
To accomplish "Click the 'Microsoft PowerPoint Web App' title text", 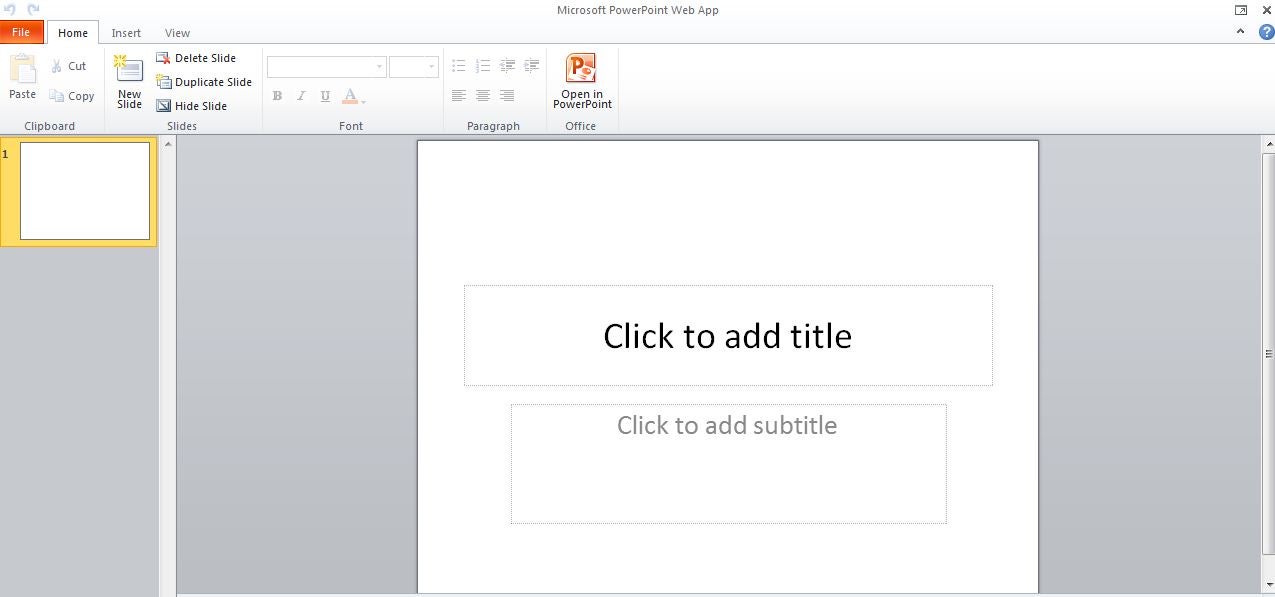I will click(x=638, y=10).
